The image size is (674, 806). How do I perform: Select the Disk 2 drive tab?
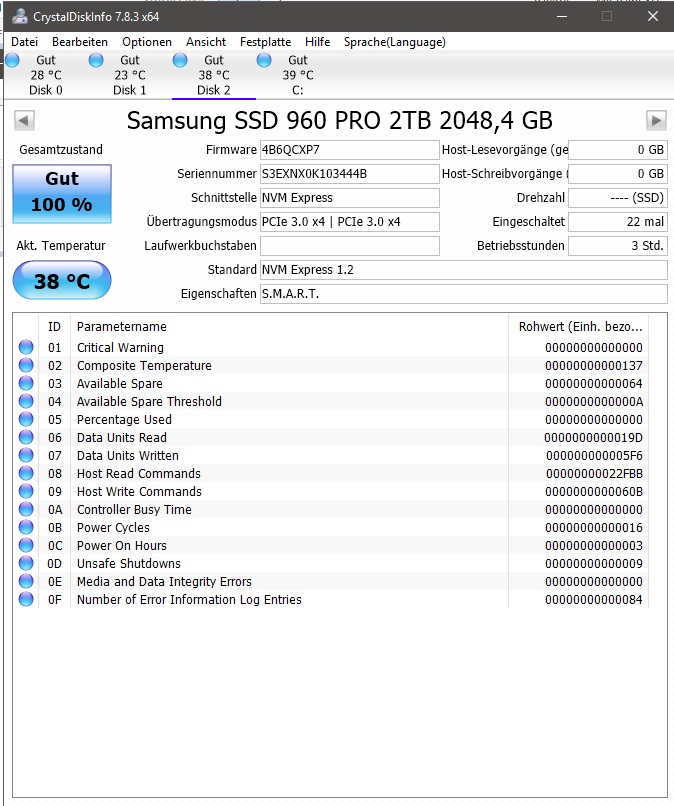pyautogui.click(x=213, y=75)
